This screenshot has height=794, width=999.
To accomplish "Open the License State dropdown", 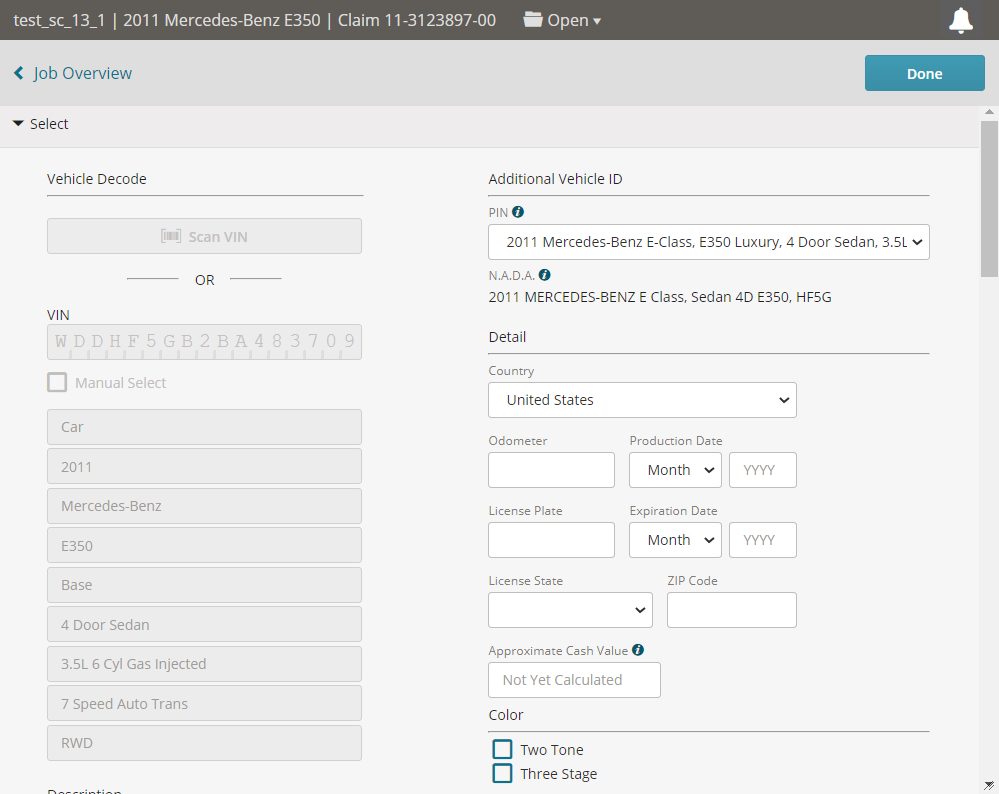I will click(x=570, y=610).
